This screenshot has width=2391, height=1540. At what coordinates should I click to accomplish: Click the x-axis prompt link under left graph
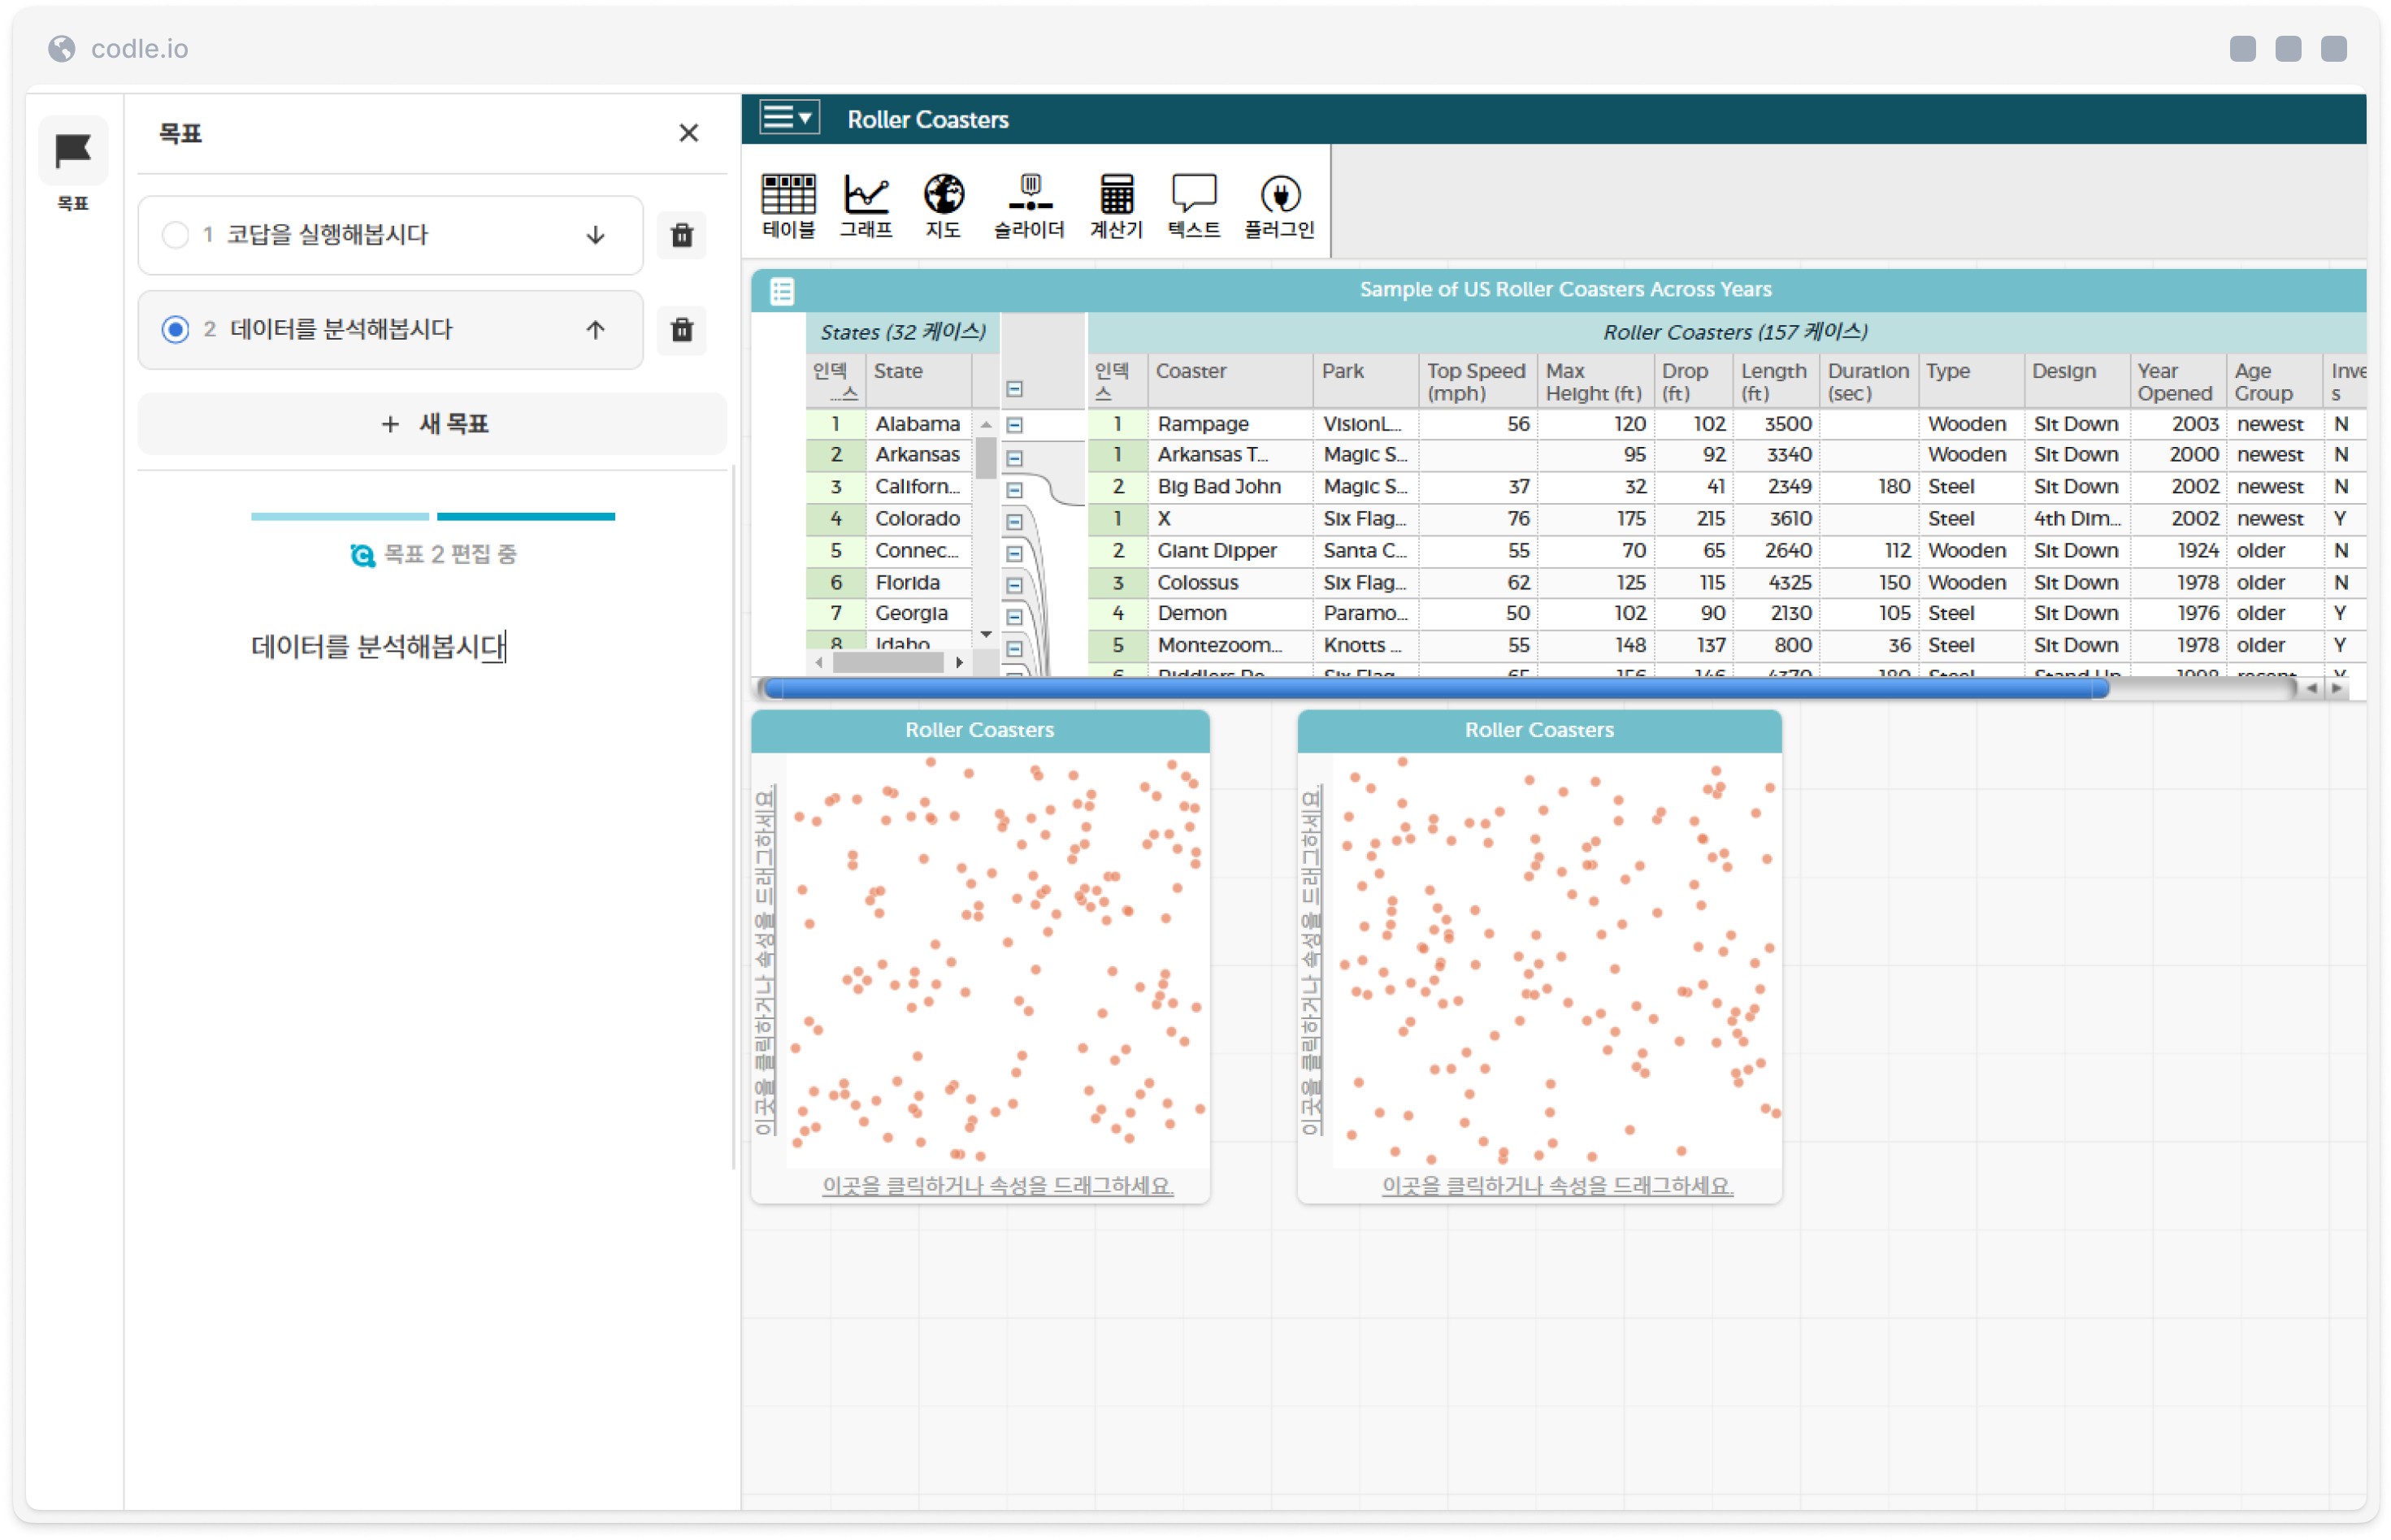coord(997,1185)
